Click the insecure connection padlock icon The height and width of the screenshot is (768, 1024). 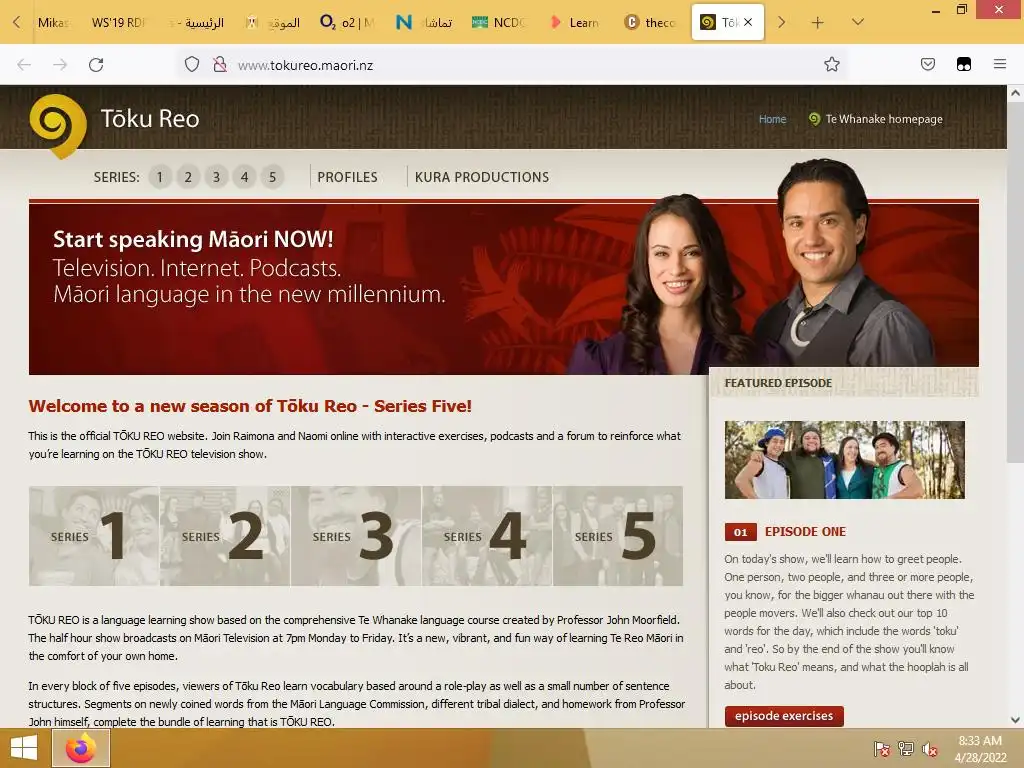pos(220,65)
